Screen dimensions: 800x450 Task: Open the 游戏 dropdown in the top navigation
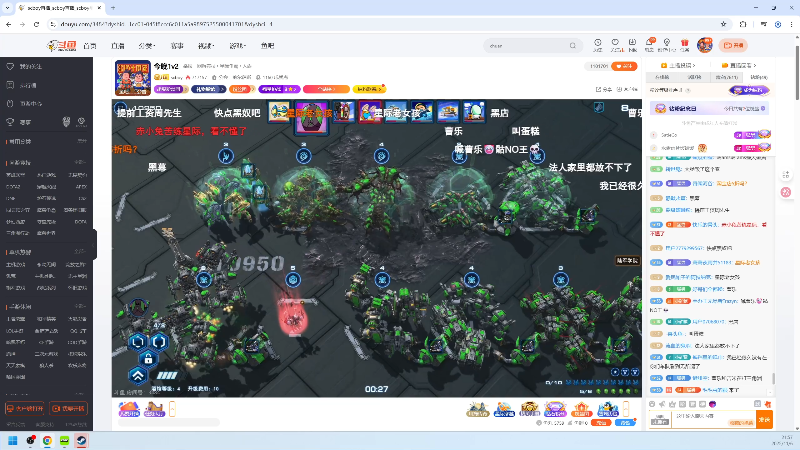pyautogui.click(x=237, y=46)
